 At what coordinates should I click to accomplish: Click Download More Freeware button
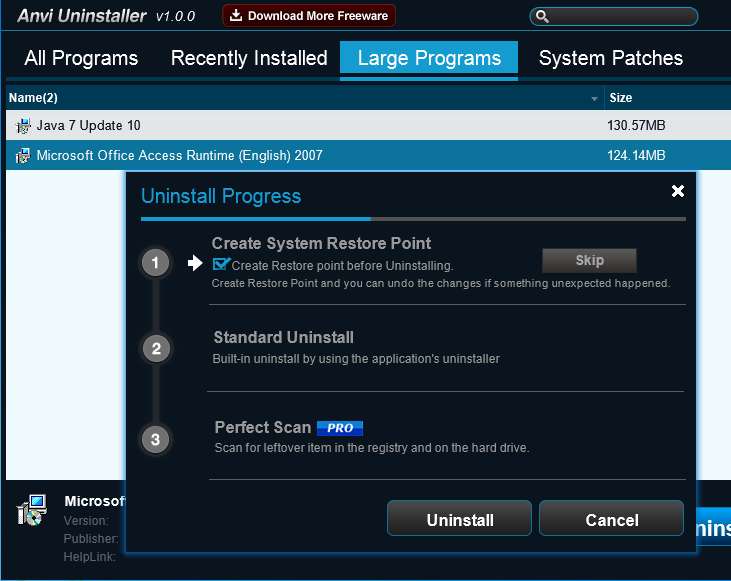click(309, 15)
